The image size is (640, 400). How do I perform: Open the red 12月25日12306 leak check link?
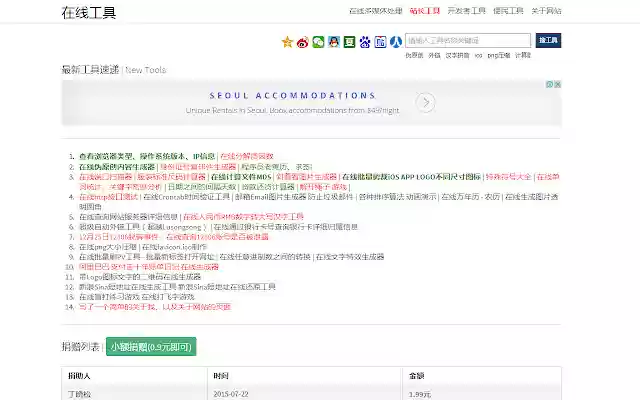pos(173,237)
